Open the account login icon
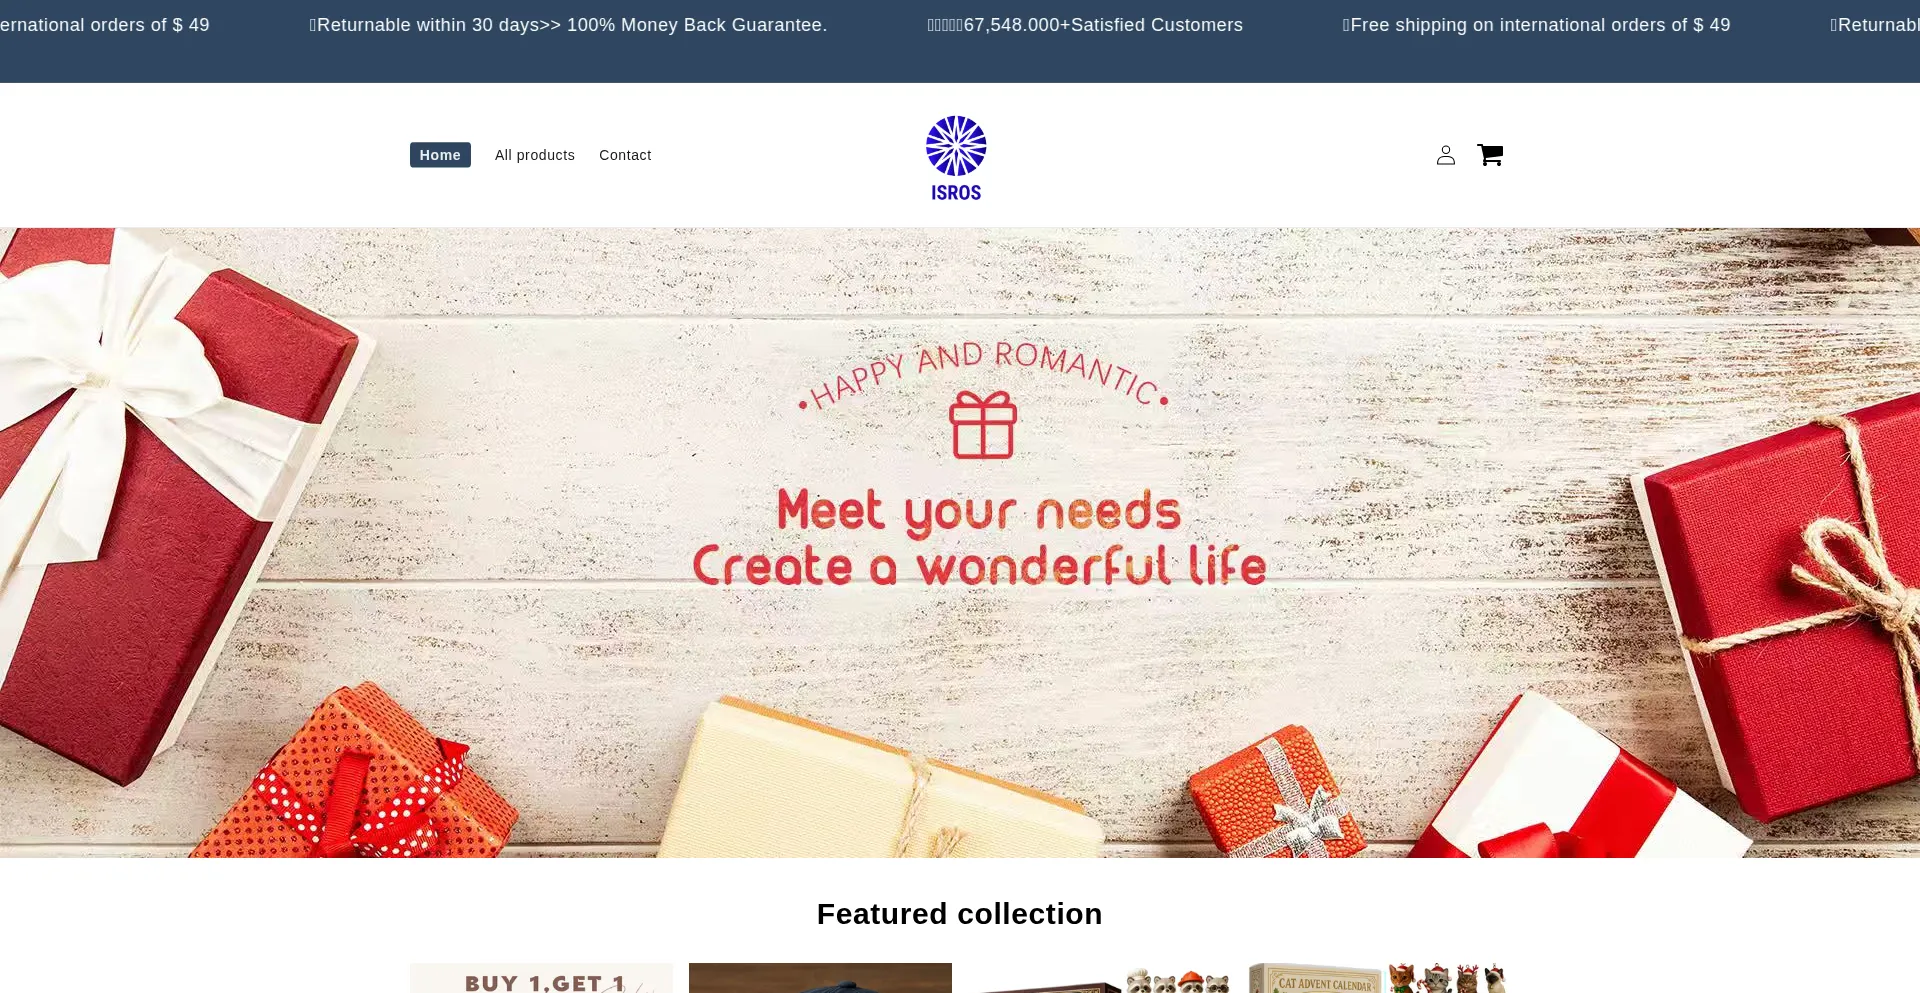The height and width of the screenshot is (993, 1920). pos(1445,155)
